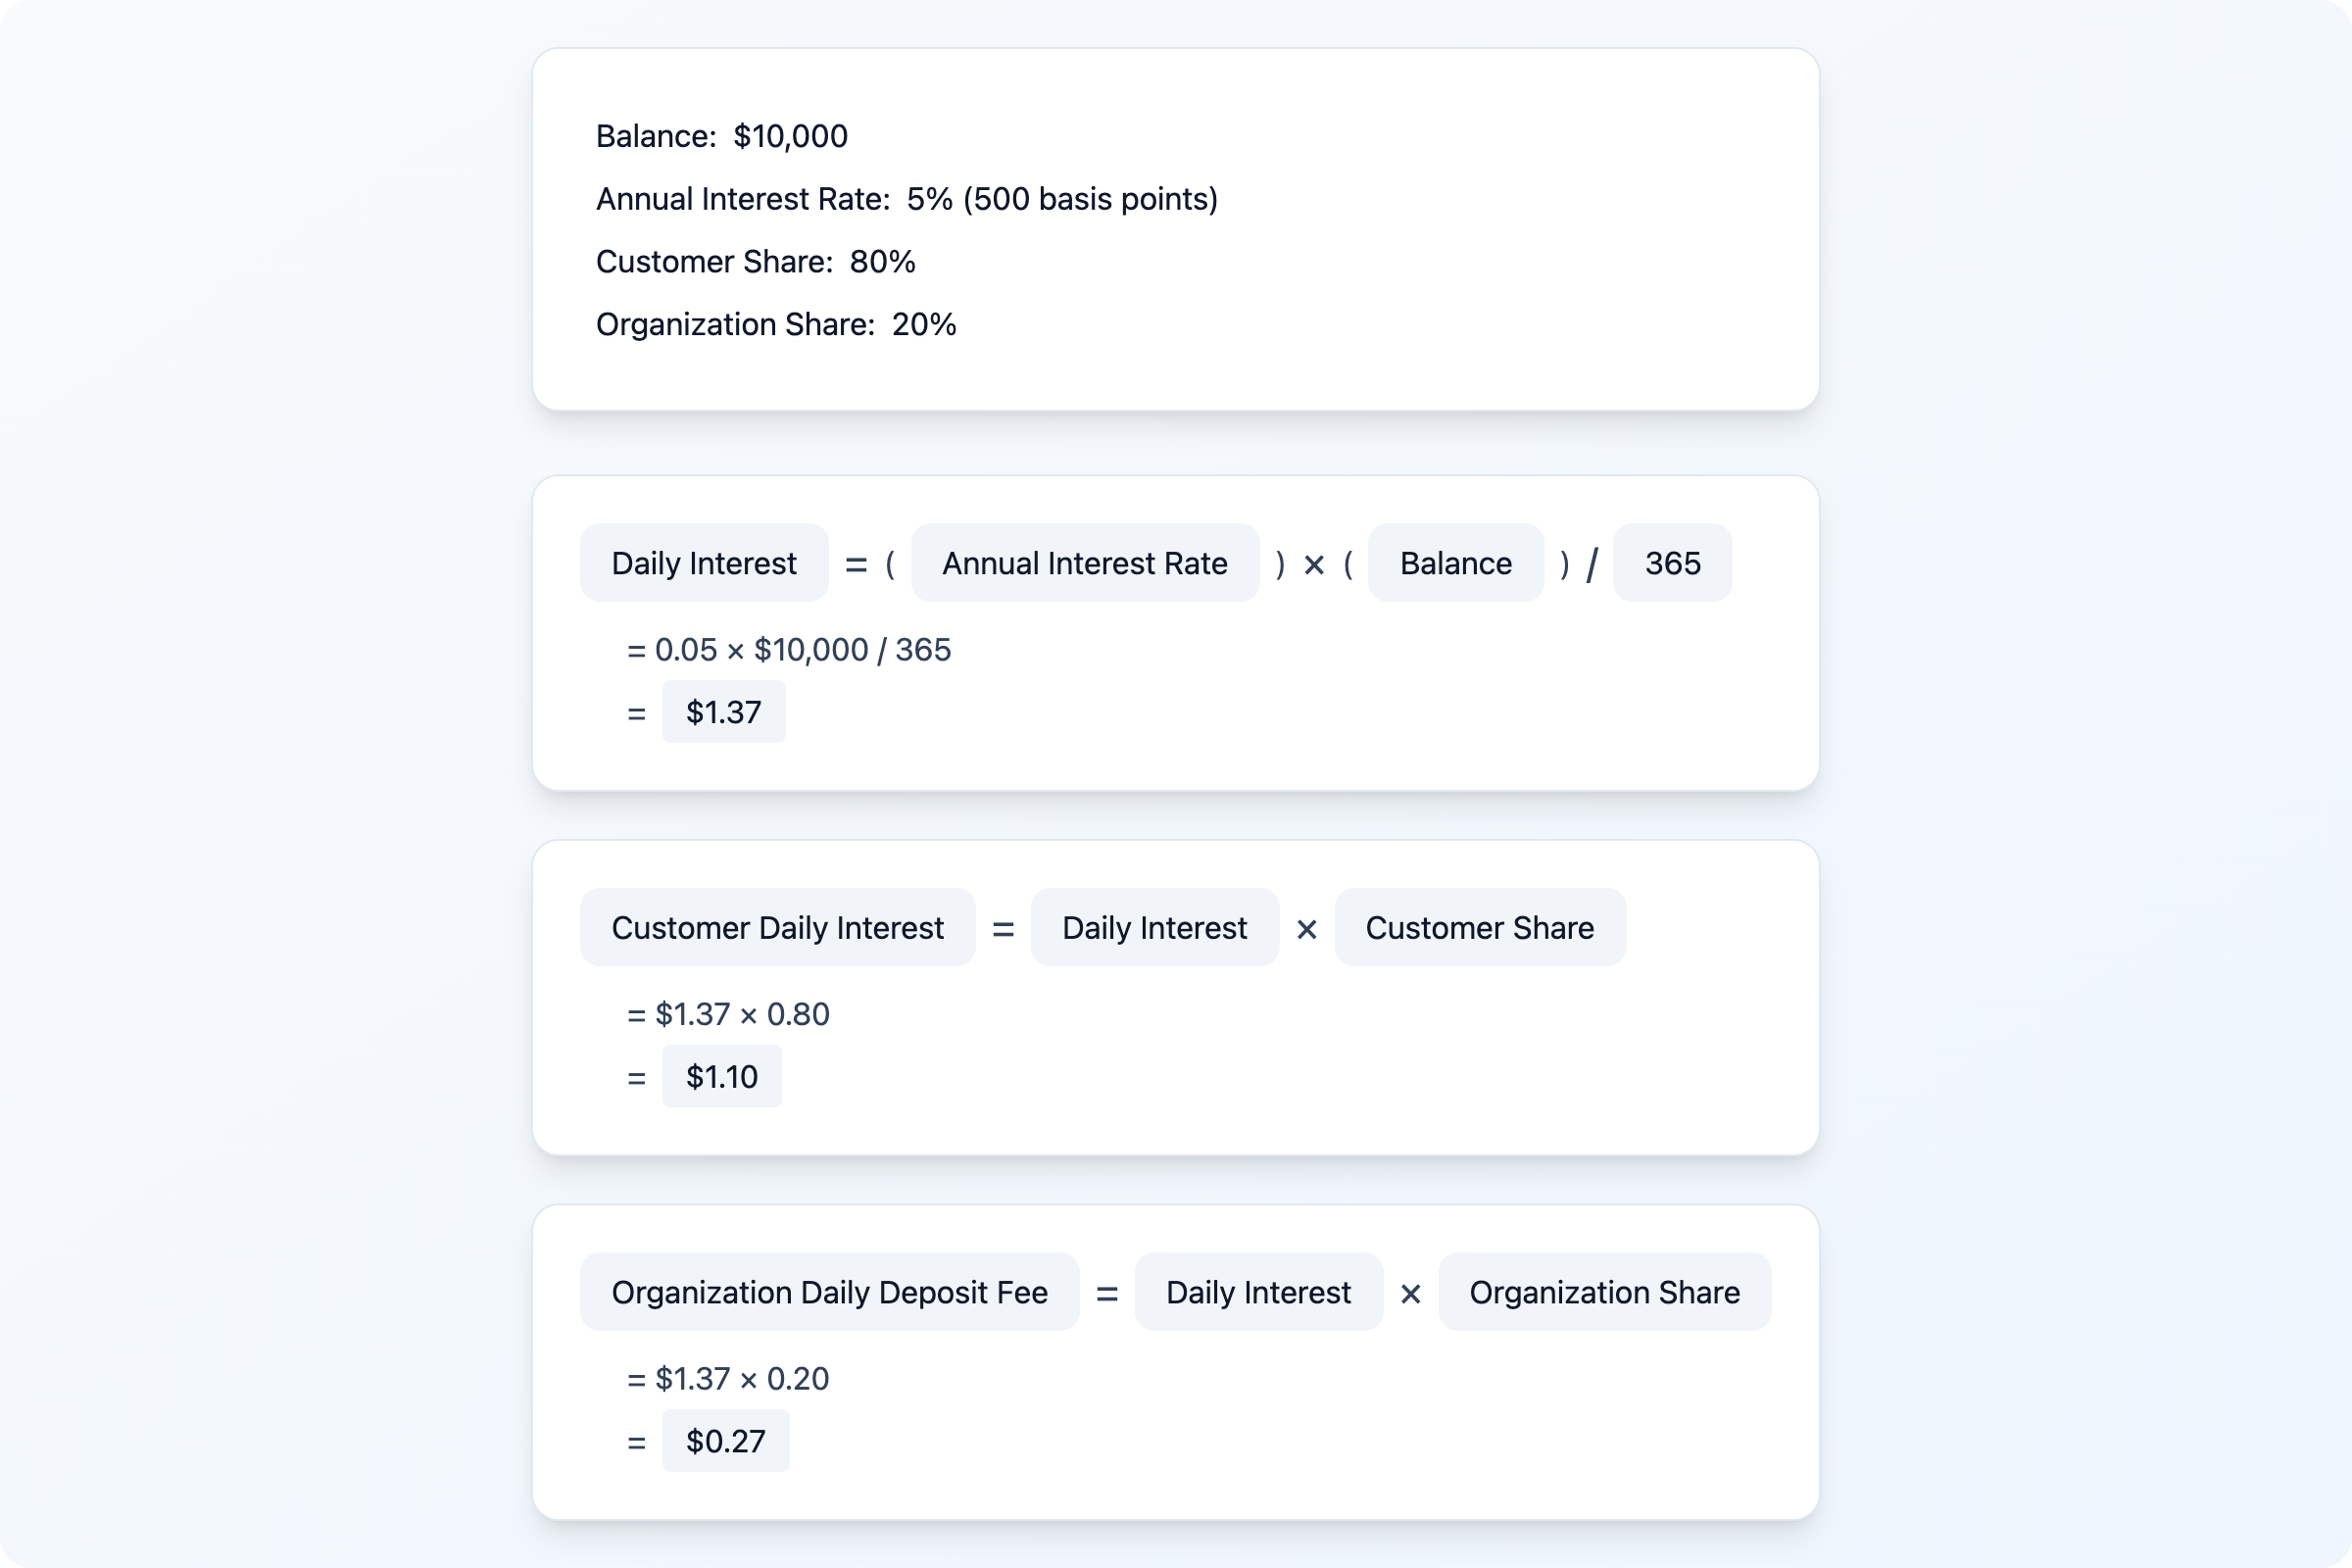Viewport: 2352px width, 1568px height.
Task: Select the Organization Share formula chip
Action: [1604, 1292]
